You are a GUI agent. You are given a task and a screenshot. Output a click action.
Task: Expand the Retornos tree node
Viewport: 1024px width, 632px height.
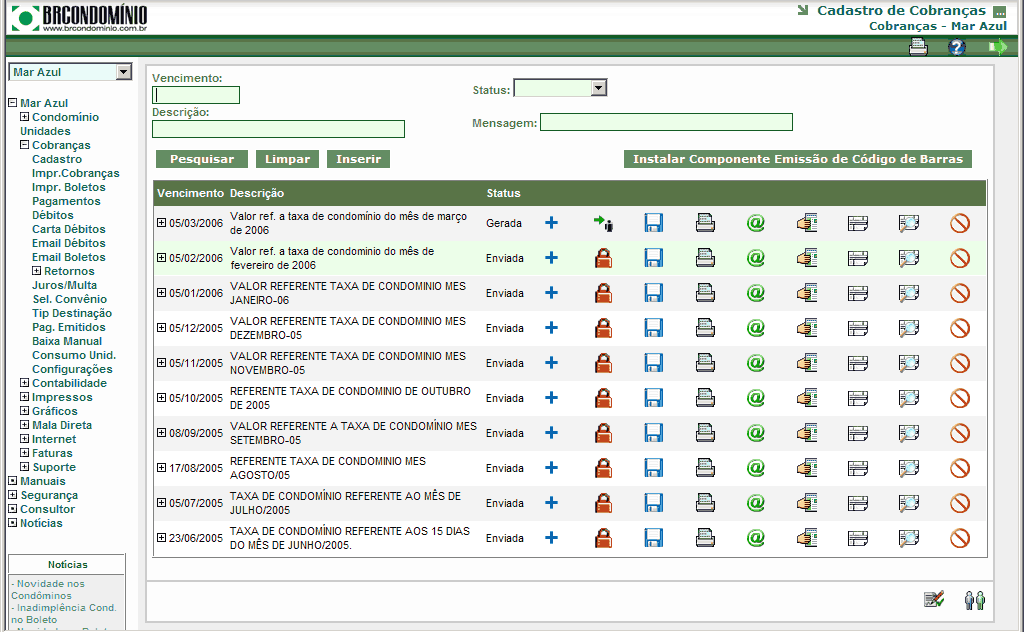click(37, 271)
